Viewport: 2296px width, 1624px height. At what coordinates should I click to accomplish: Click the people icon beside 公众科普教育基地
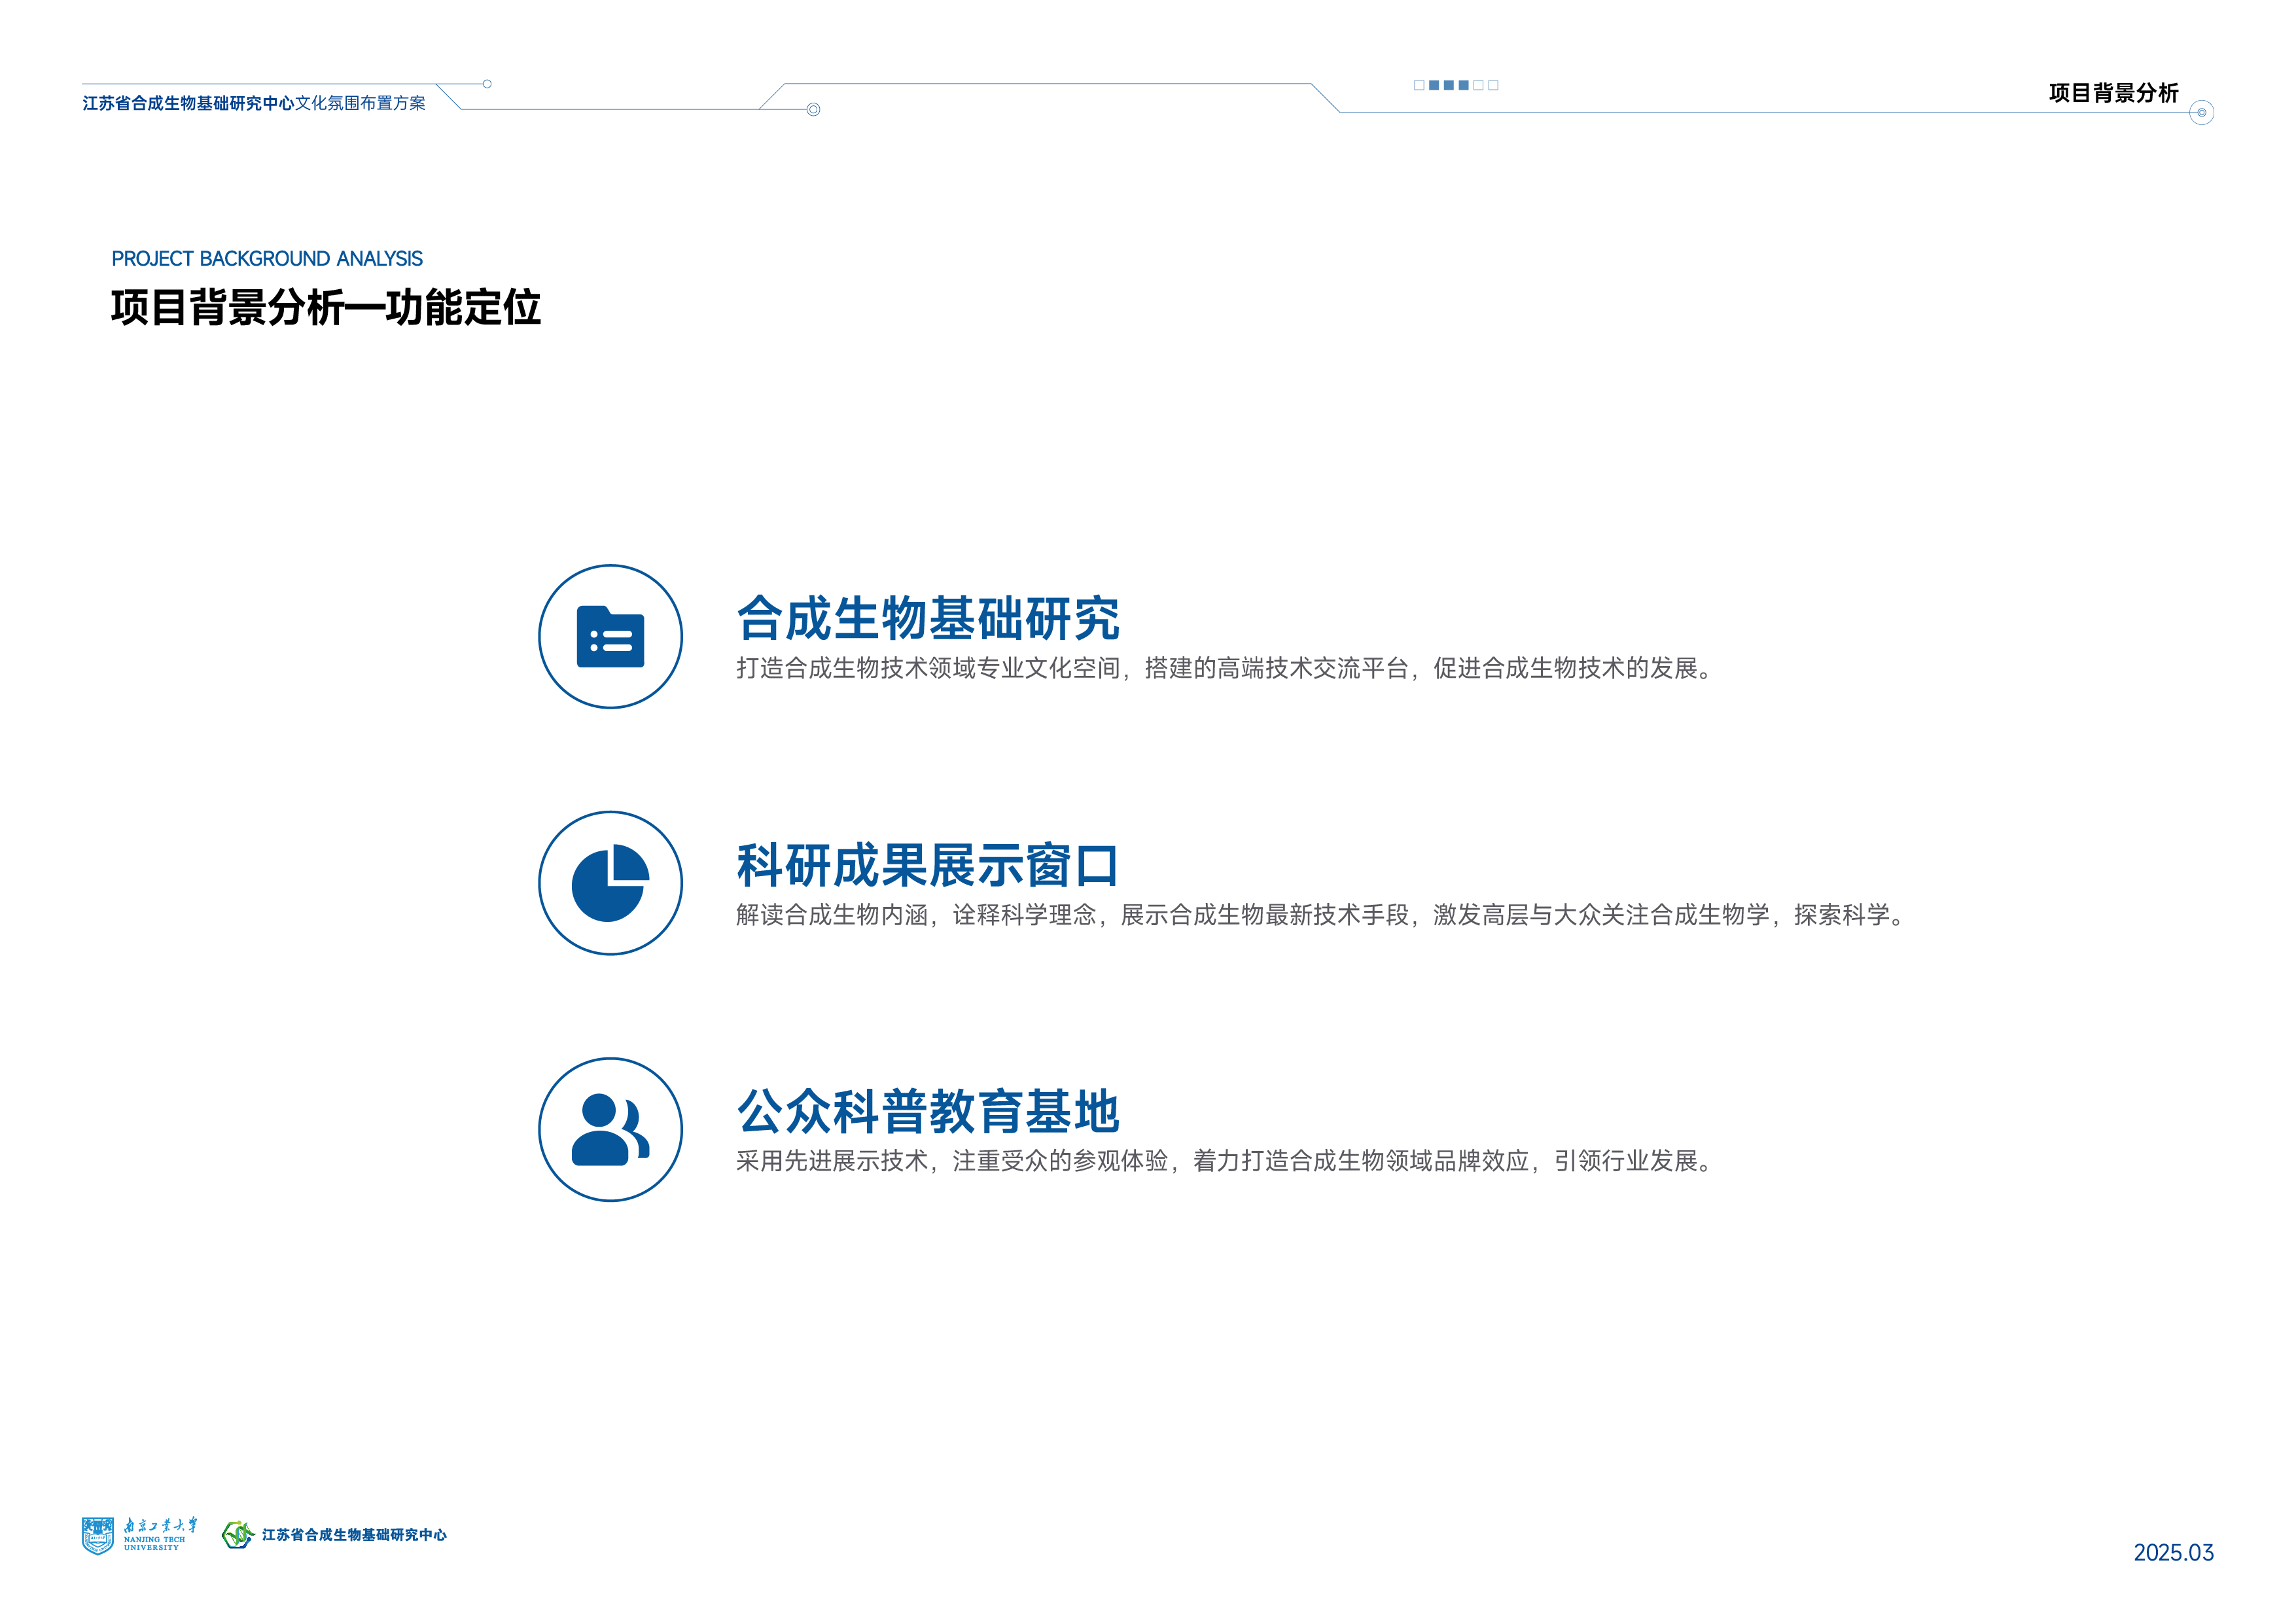(x=610, y=1130)
